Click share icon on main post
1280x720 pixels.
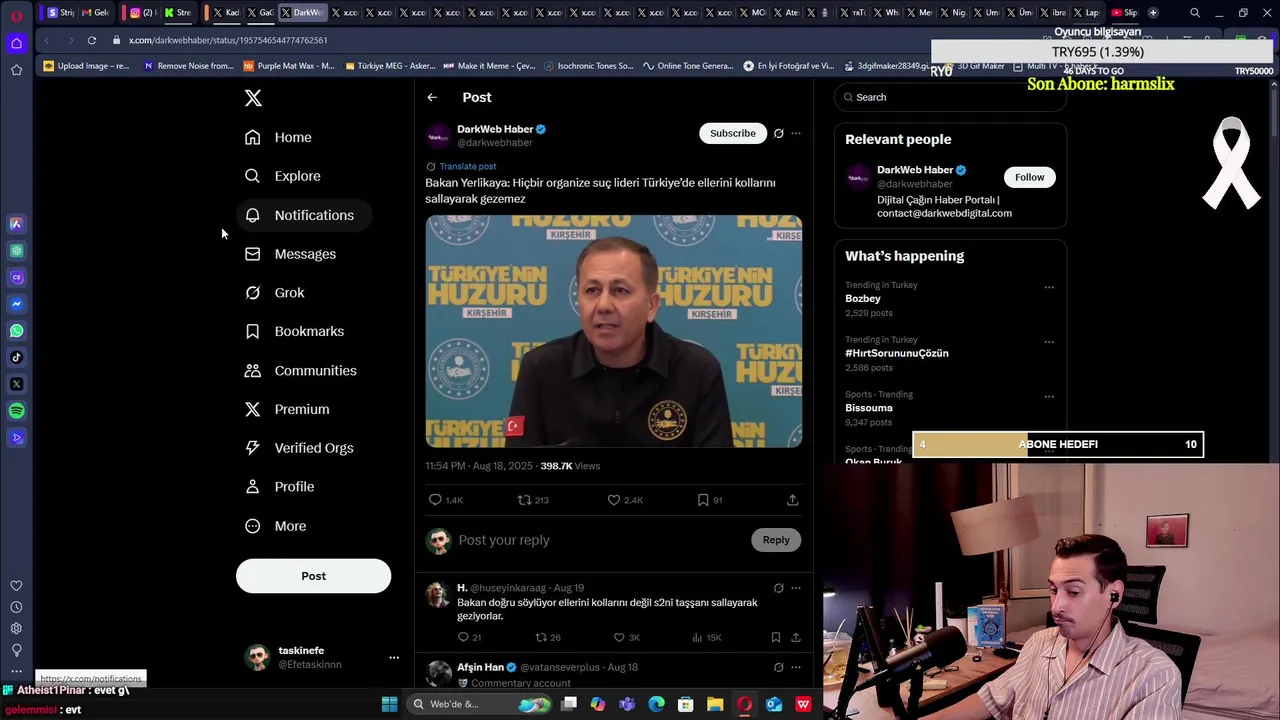coord(792,500)
